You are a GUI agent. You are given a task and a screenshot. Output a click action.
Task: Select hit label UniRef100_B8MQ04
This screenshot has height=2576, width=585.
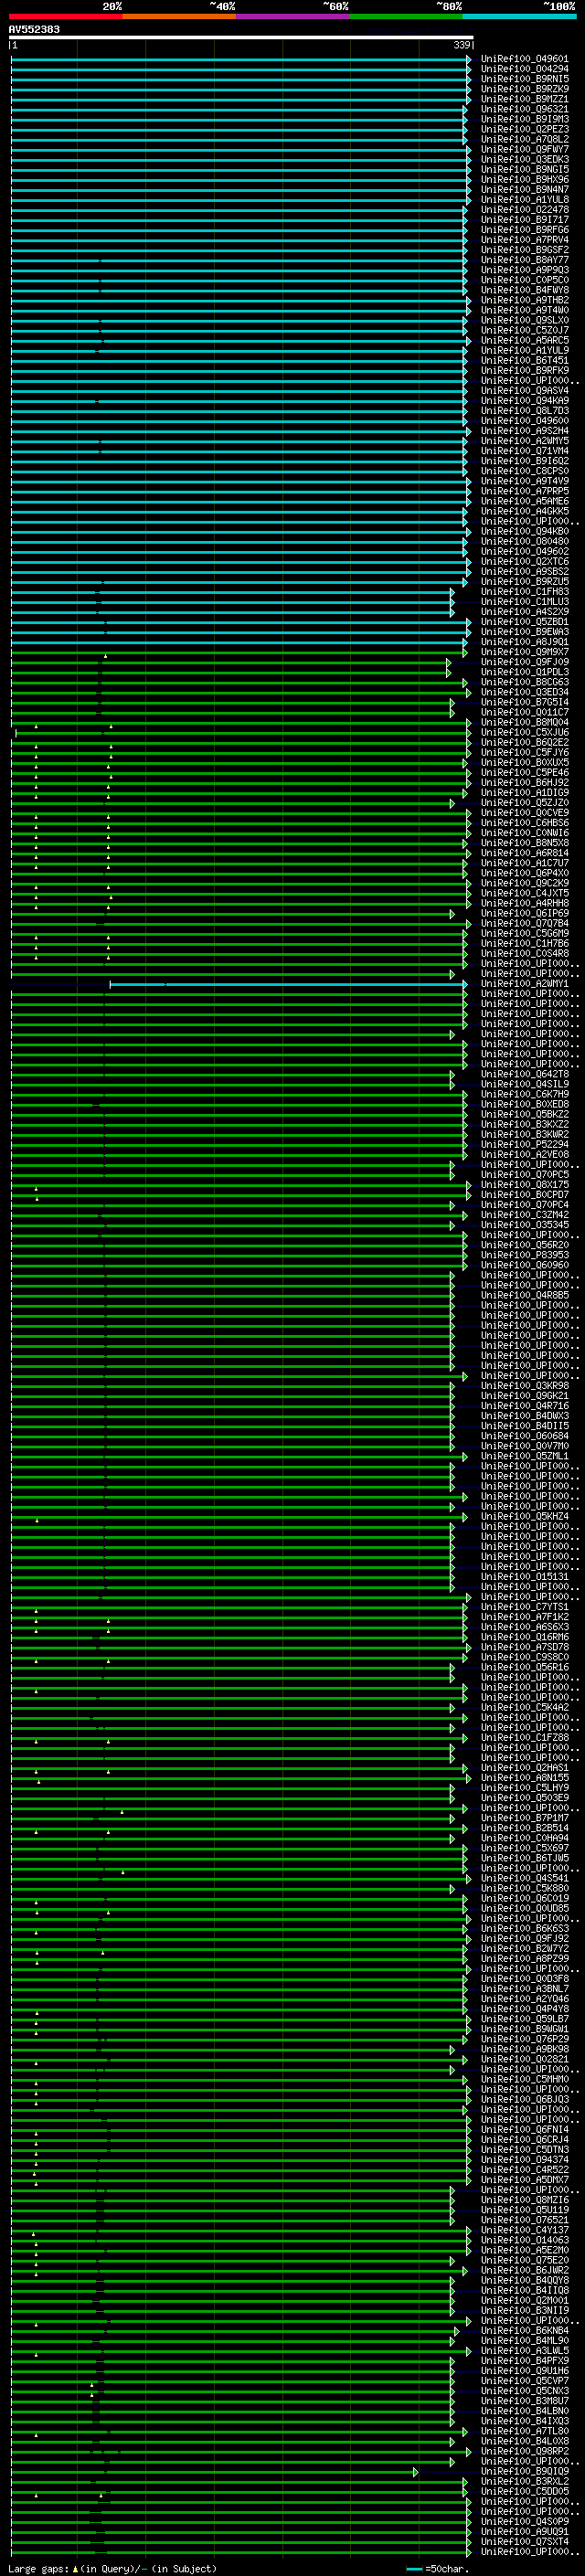(524, 722)
